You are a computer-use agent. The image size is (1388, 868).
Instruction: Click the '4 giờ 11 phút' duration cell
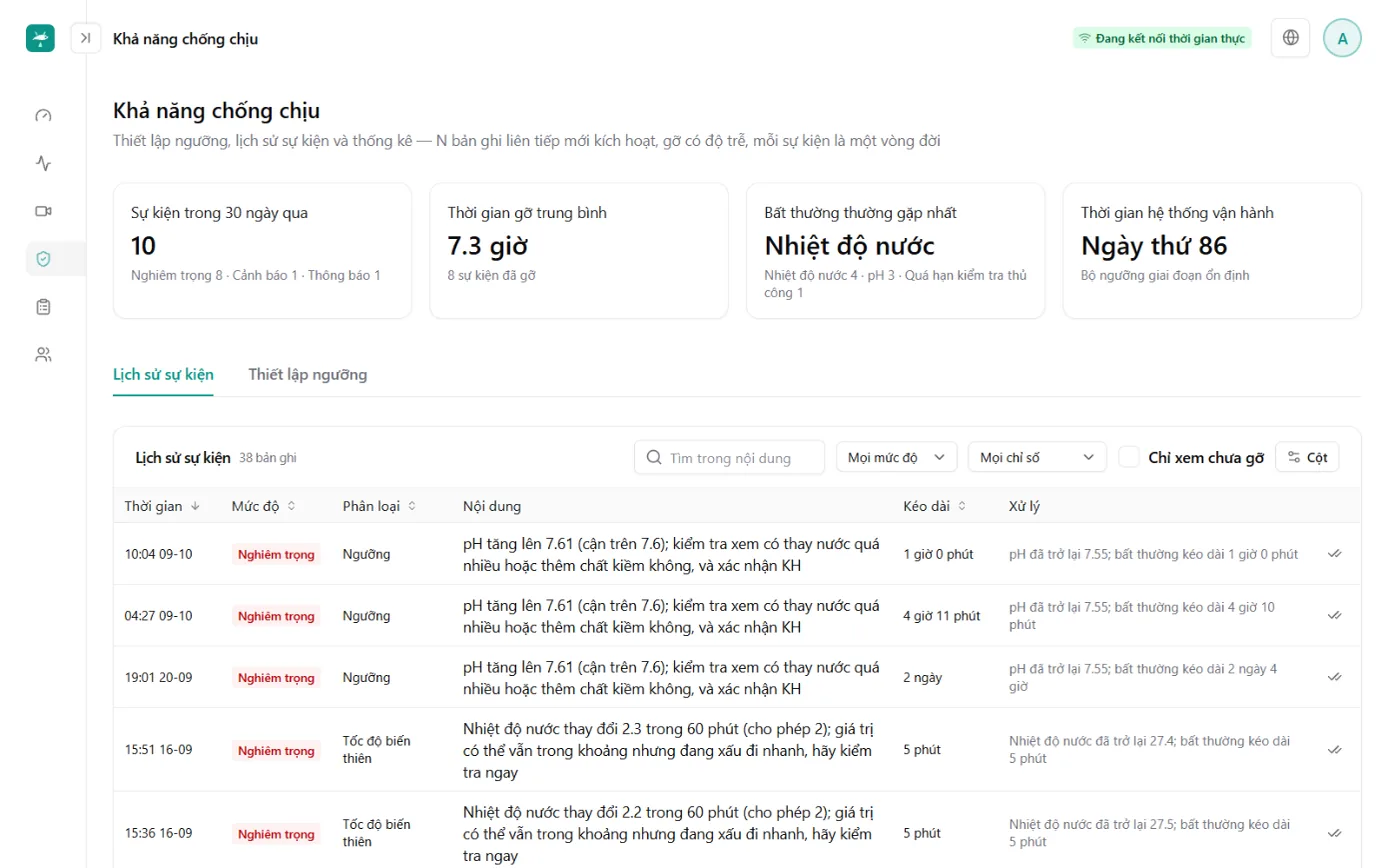[941, 616]
